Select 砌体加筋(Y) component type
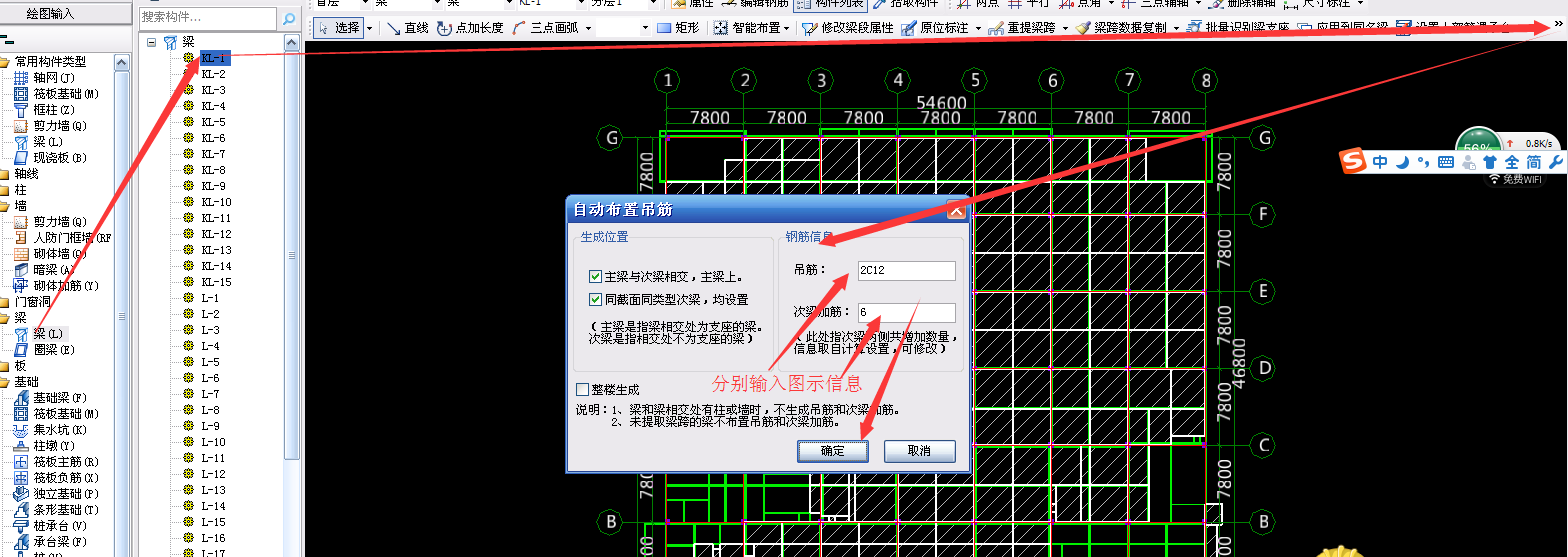This screenshot has width=1568, height=557. [x=57, y=286]
